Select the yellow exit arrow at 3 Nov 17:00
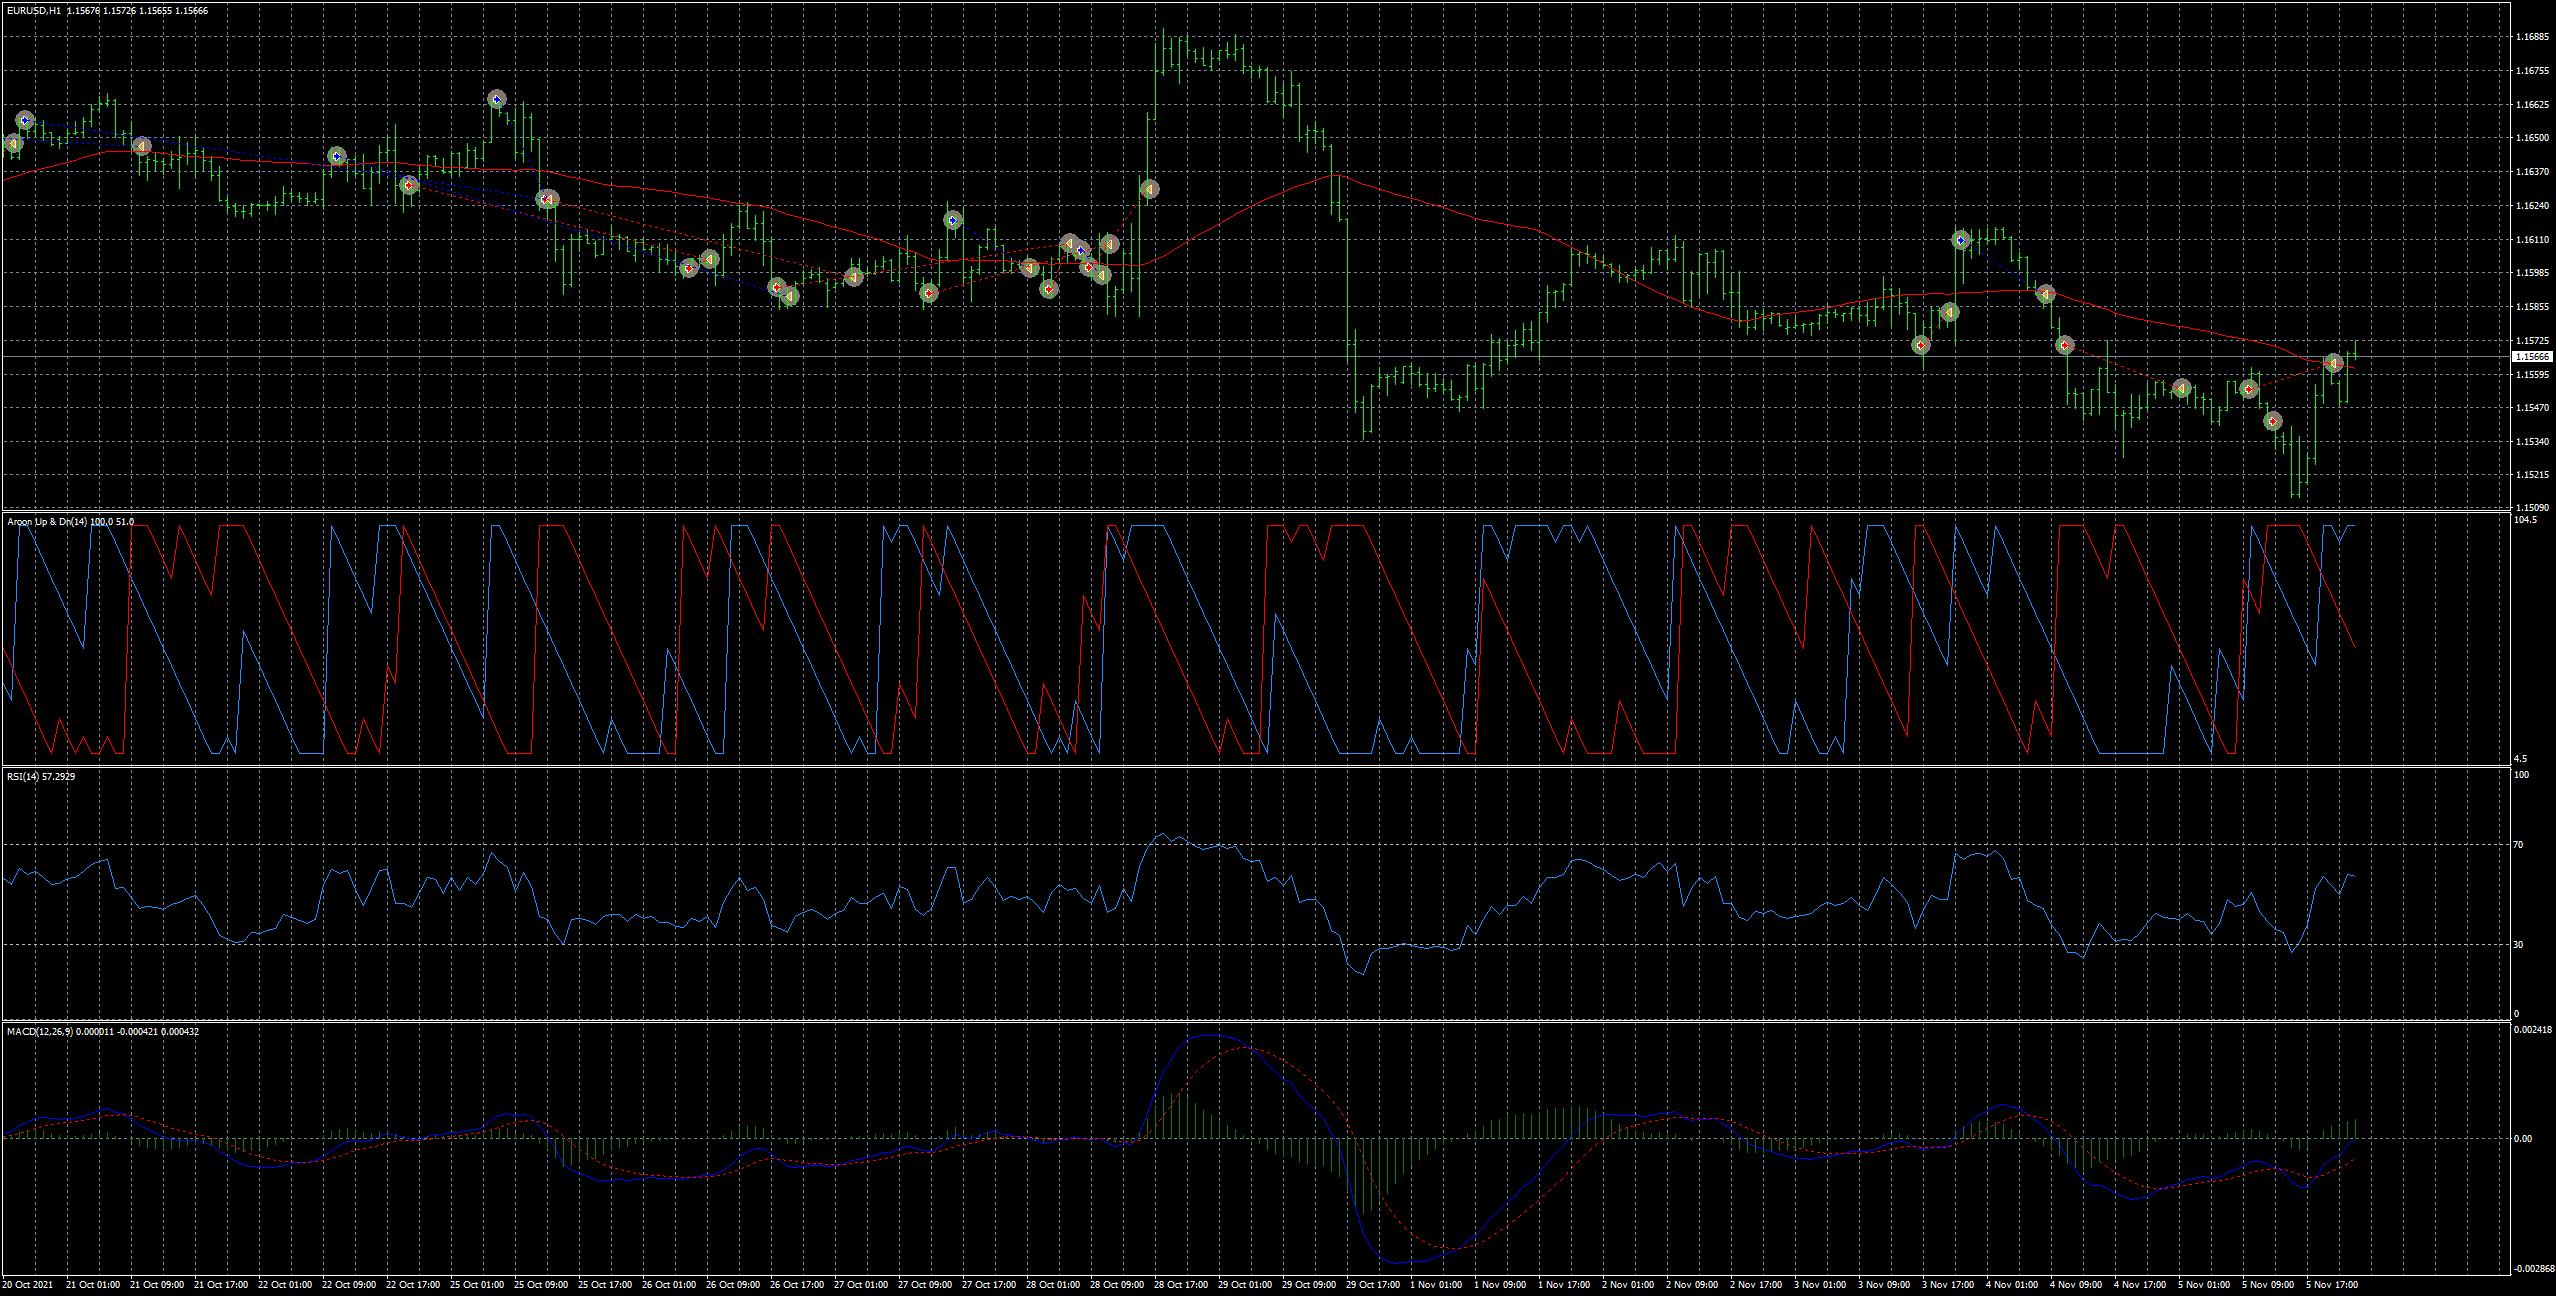This screenshot has width=2556, height=1296. [x=1949, y=312]
